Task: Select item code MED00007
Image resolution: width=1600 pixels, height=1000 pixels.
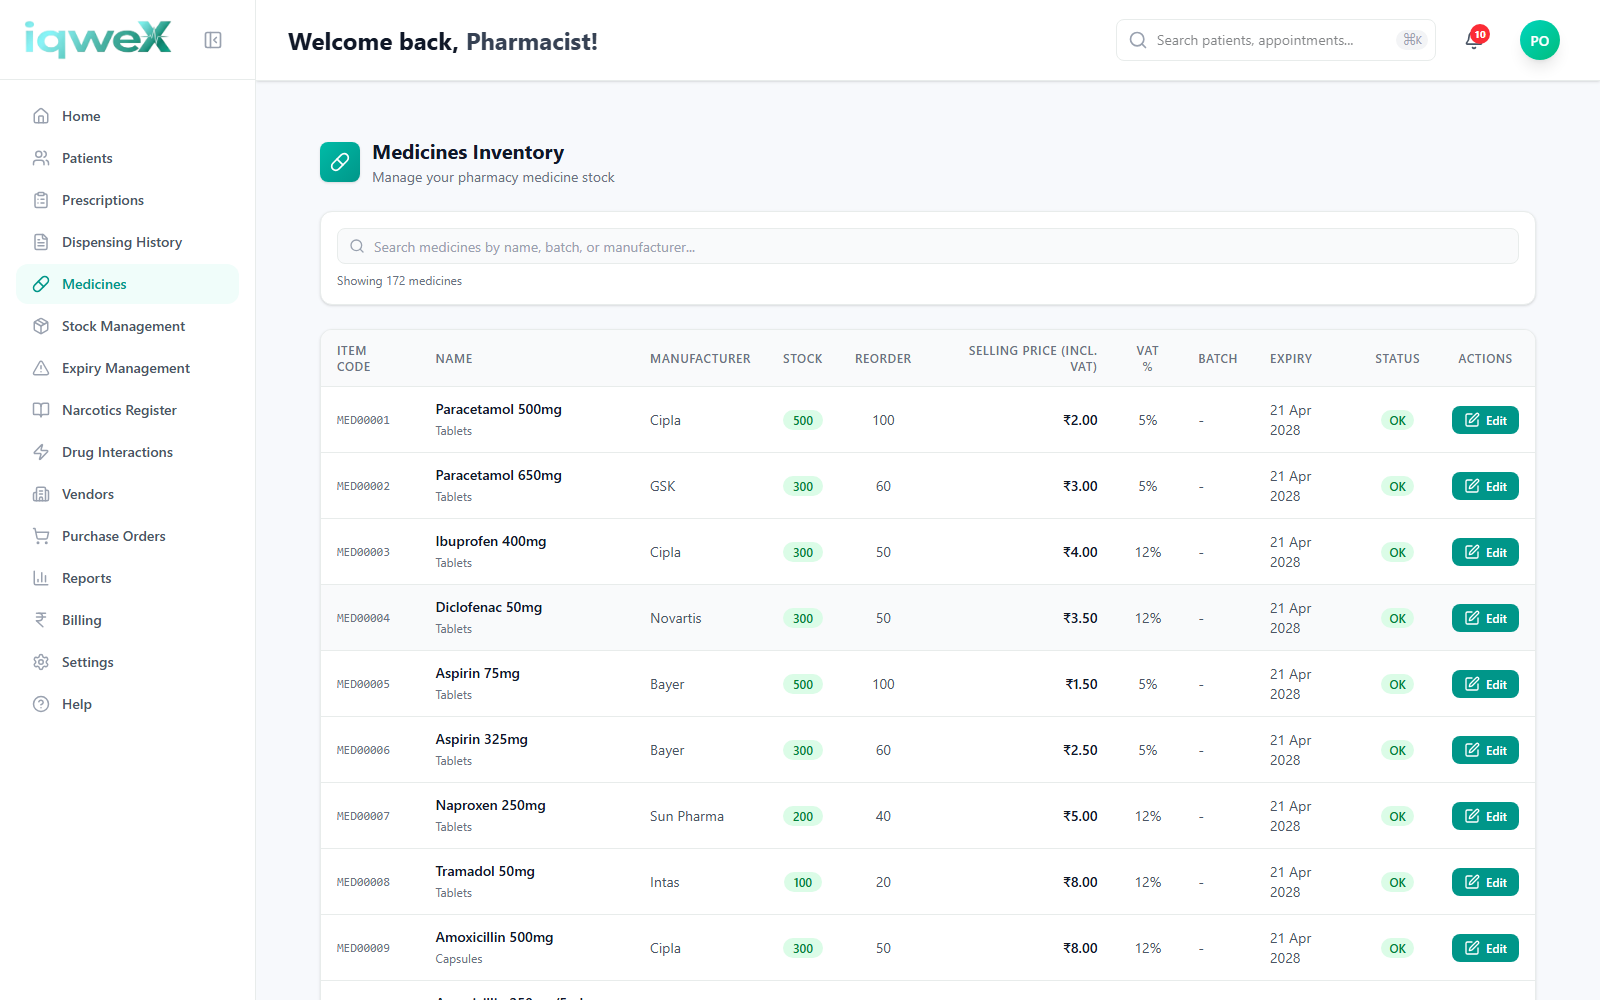Action: (363, 816)
